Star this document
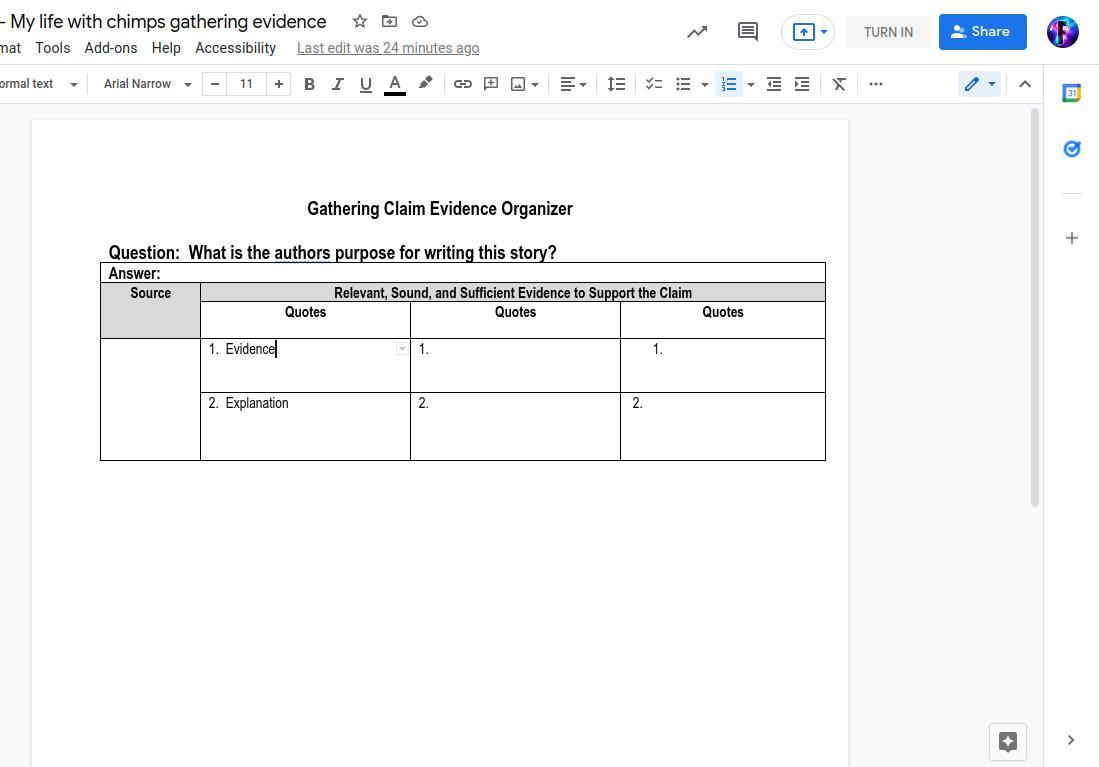This screenshot has height=767, width=1099. pos(360,22)
